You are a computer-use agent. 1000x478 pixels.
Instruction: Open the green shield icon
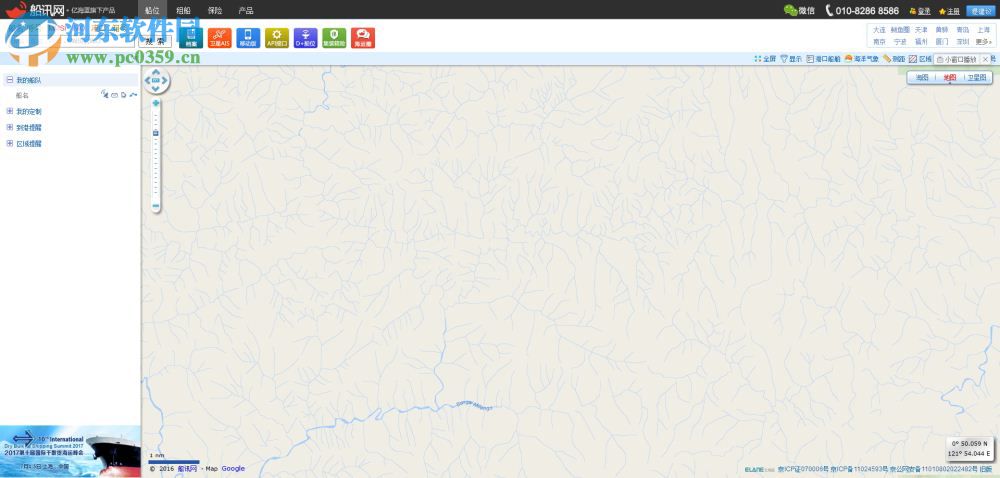coord(334,38)
